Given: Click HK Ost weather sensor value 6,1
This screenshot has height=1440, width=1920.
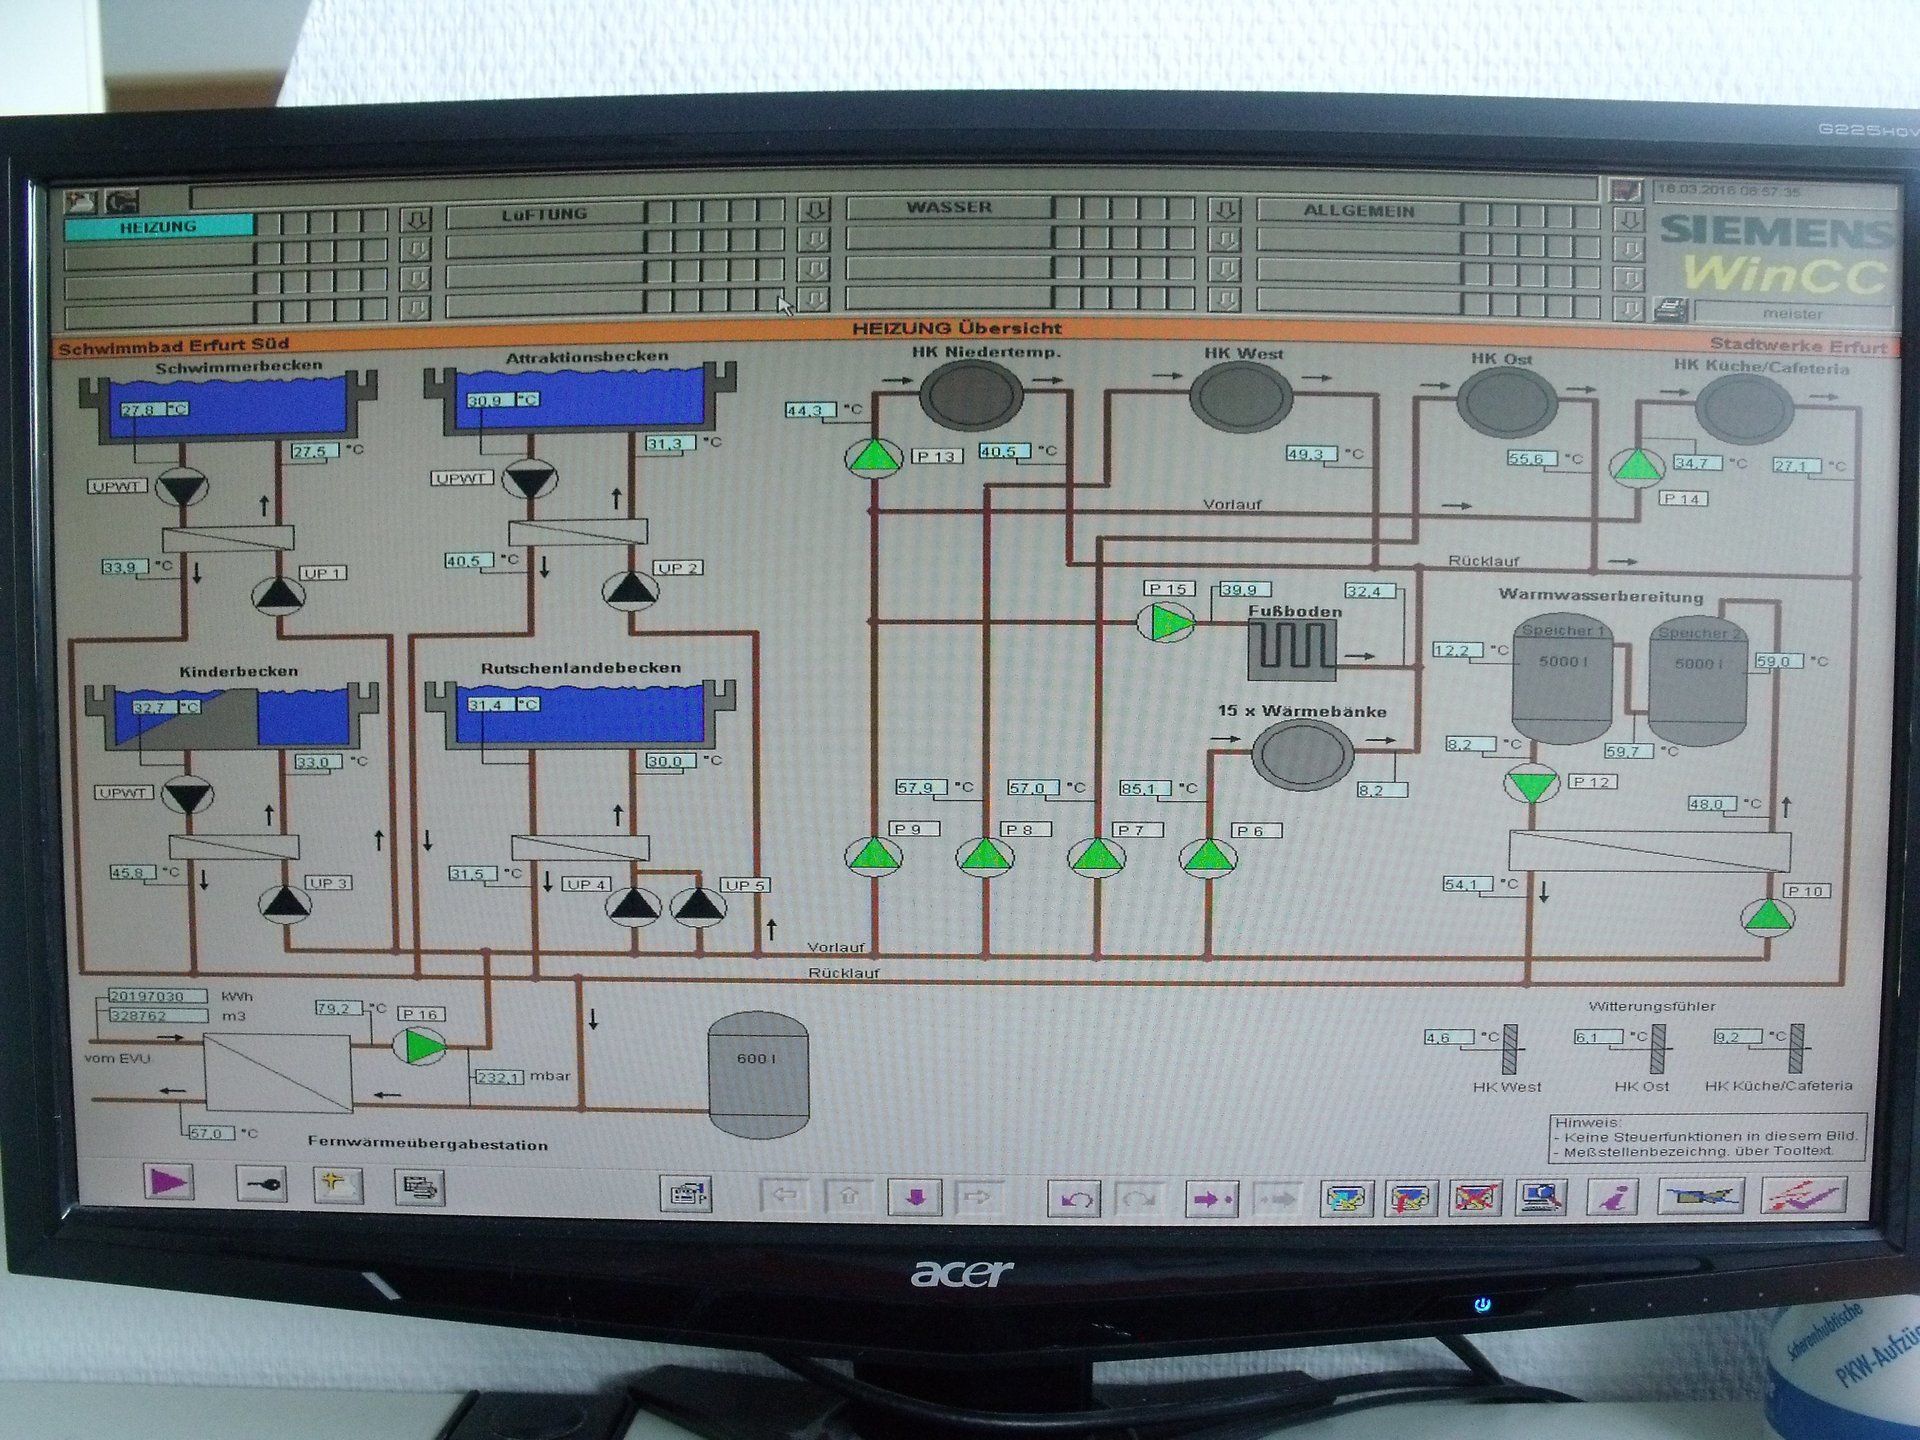Looking at the screenshot, I should pos(1598,1037).
